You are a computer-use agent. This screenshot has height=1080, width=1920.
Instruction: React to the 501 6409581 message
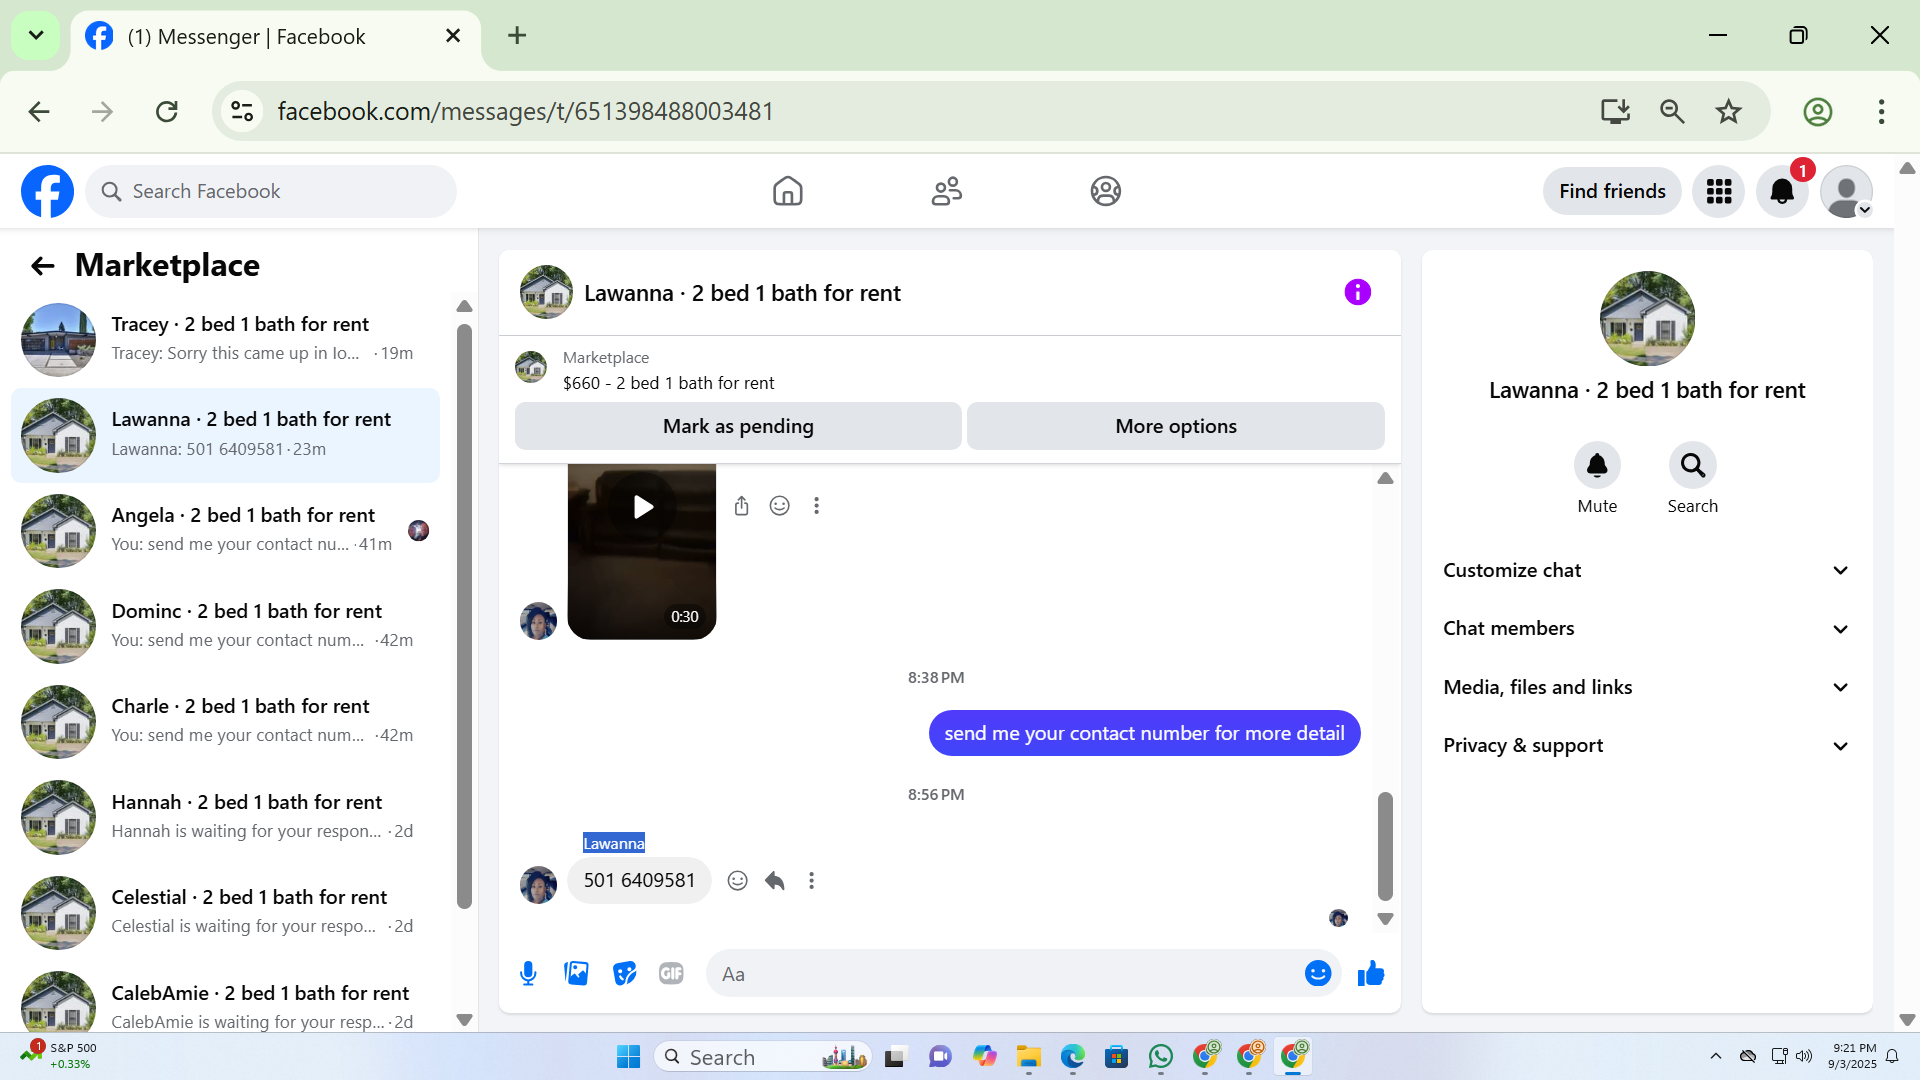pos(737,881)
